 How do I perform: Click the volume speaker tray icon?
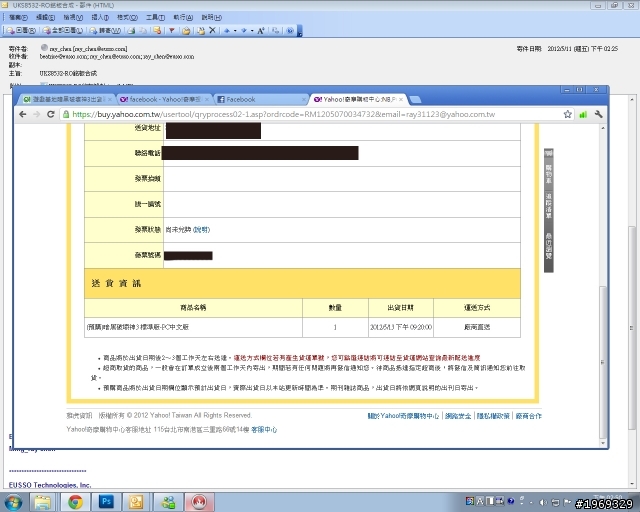coord(543,503)
